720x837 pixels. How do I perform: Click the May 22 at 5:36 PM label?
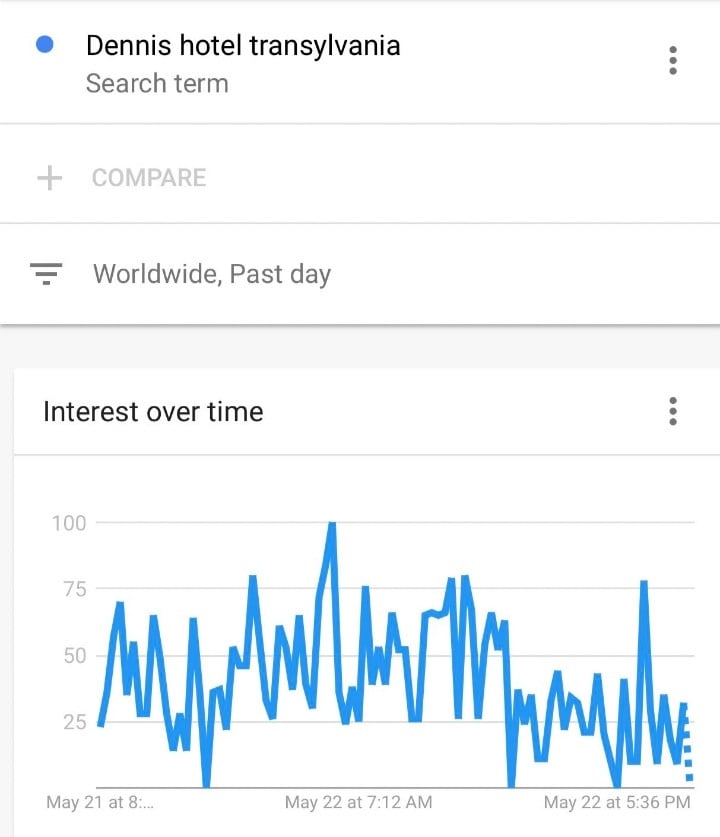tap(617, 802)
